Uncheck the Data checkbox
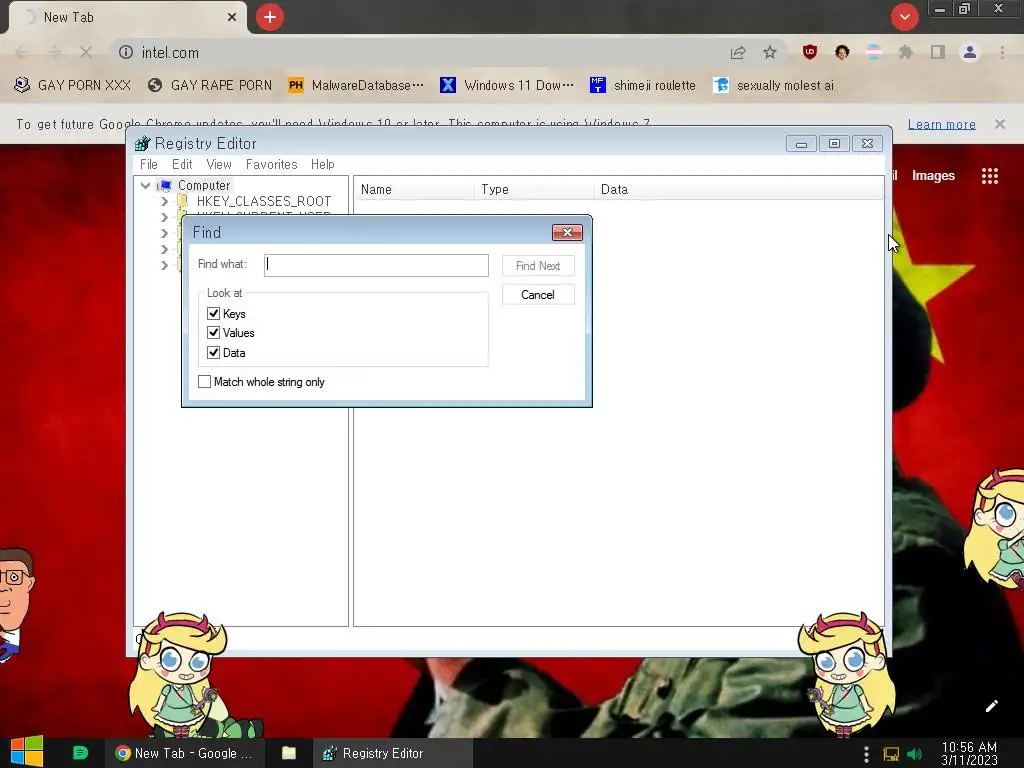The height and width of the screenshot is (768, 1024). 214,353
